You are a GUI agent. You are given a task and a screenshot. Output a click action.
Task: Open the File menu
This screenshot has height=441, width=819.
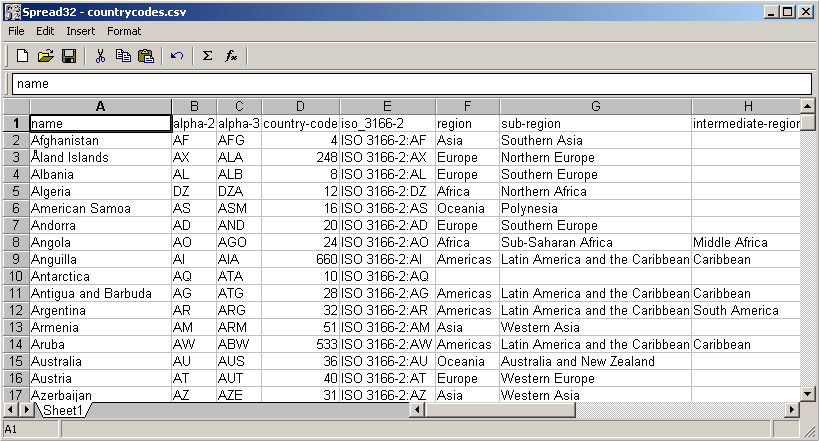(16, 31)
